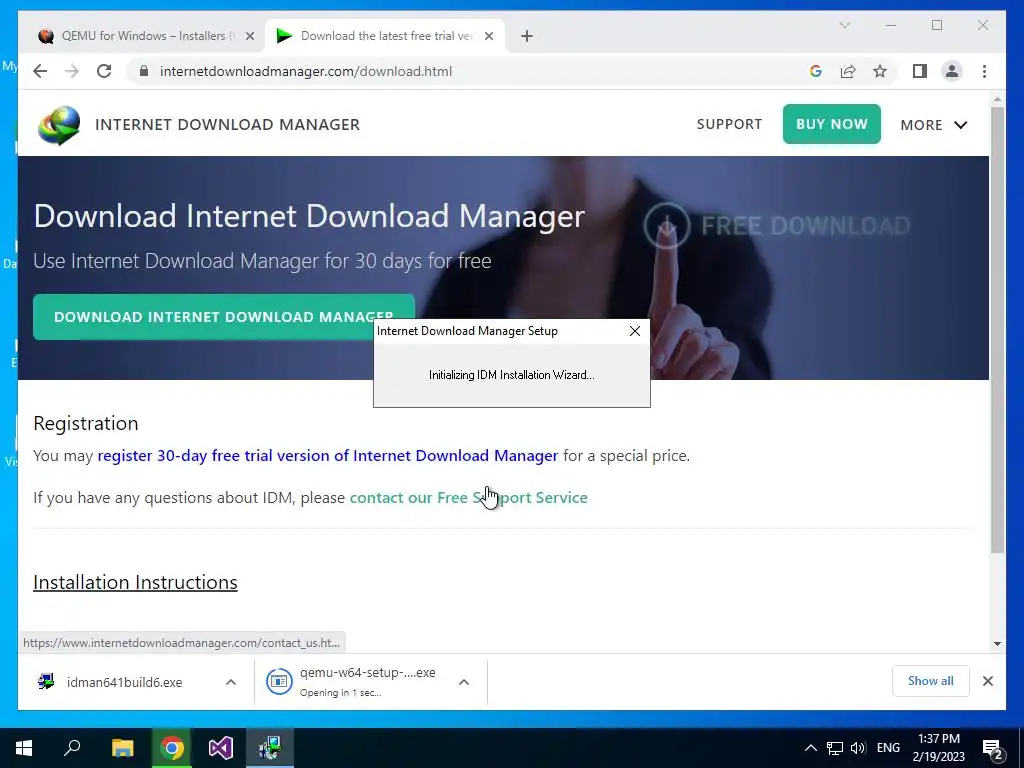Click the Registration heading text
Screen dimensions: 1024x768
(x=86, y=423)
